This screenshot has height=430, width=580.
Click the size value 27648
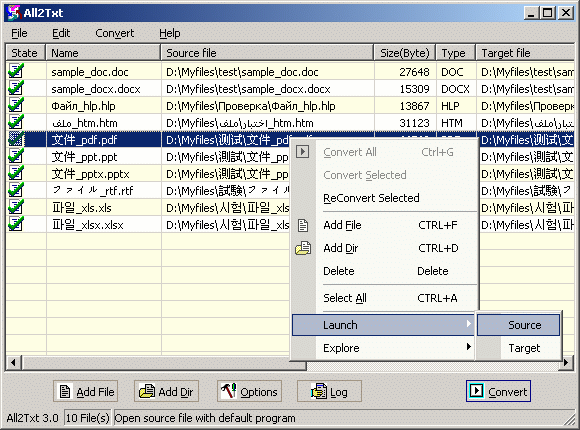point(414,72)
